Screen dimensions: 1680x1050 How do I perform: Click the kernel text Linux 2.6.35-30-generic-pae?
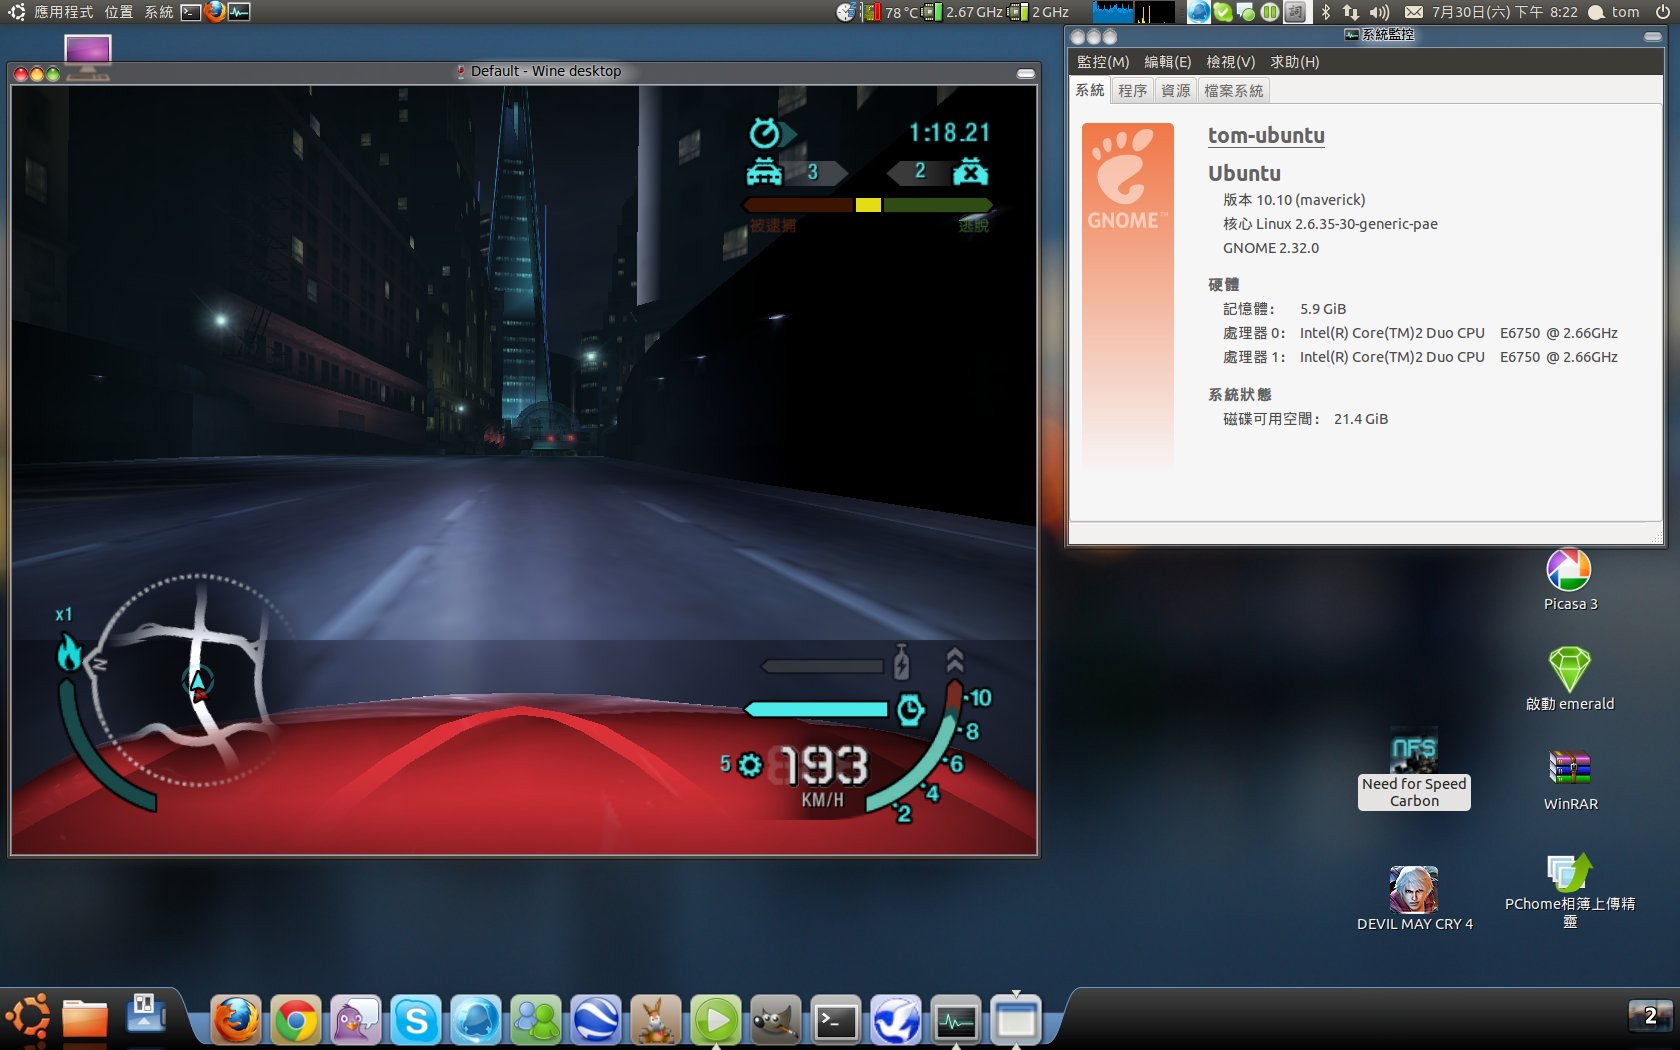click(x=1330, y=224)
